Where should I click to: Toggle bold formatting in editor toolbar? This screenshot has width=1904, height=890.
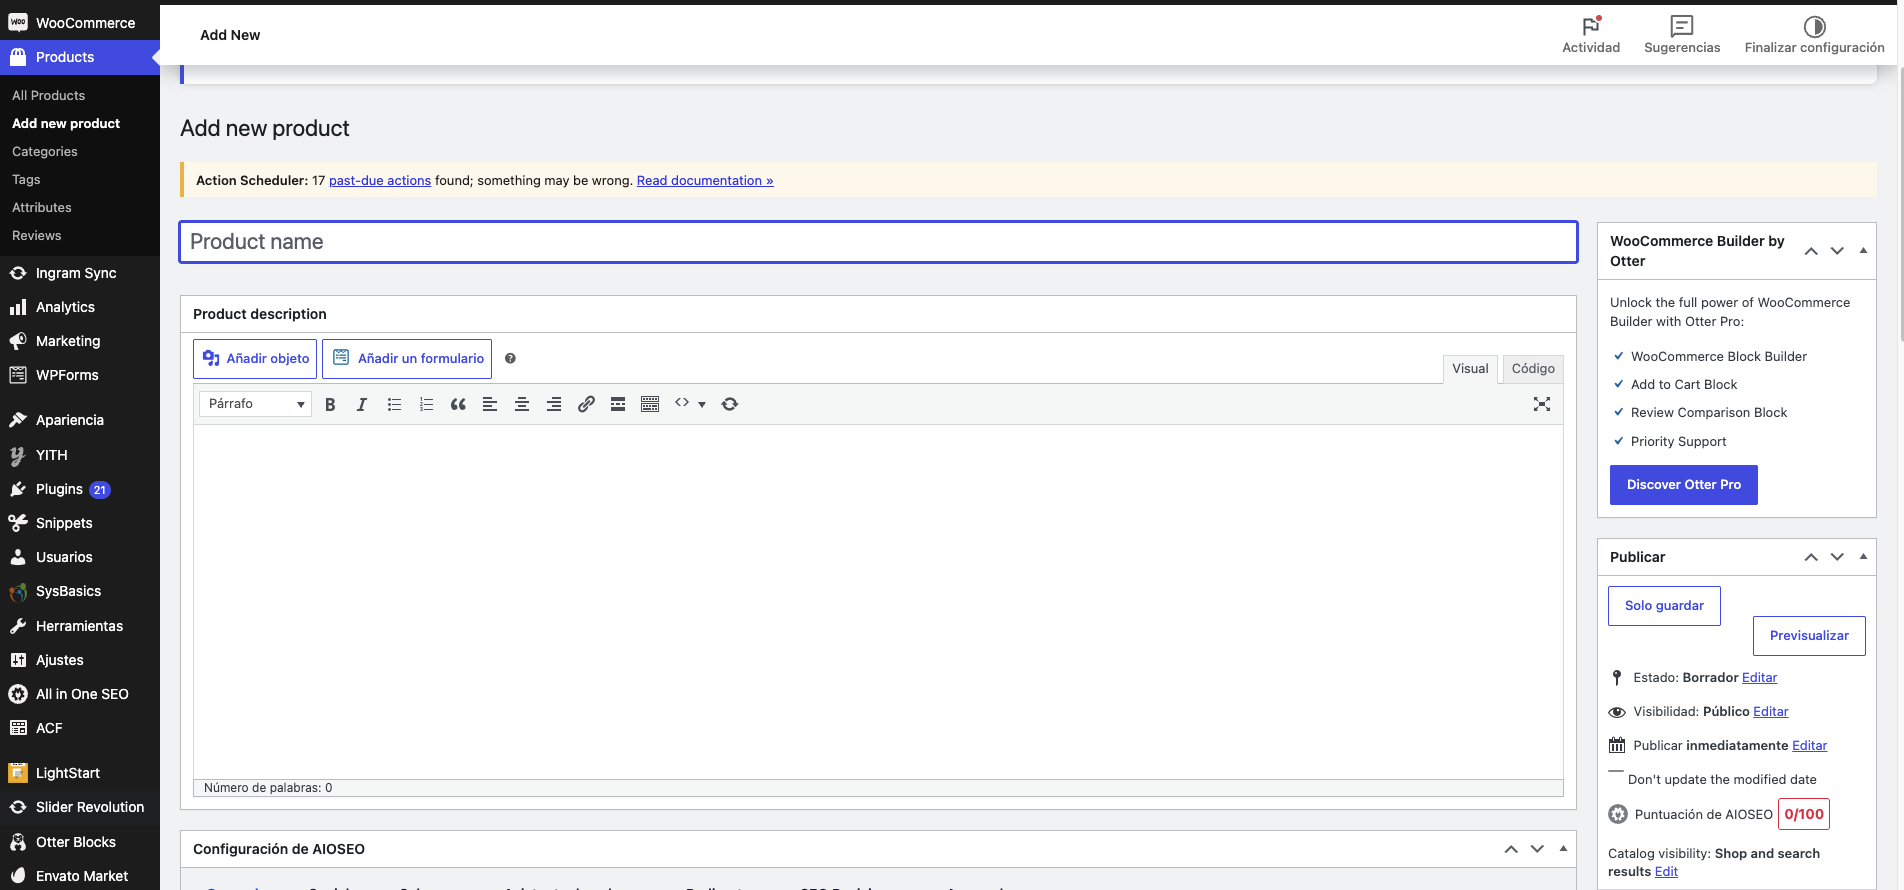pyautogui.click(x=330, y=404)
